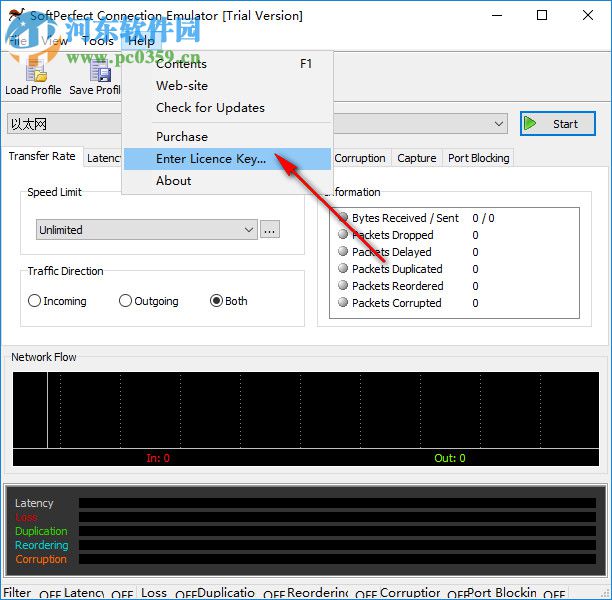Screen dimensions: 612x600
Task: Click the ellipsis button beside speed limit
Action: click(x=270, y=230)
